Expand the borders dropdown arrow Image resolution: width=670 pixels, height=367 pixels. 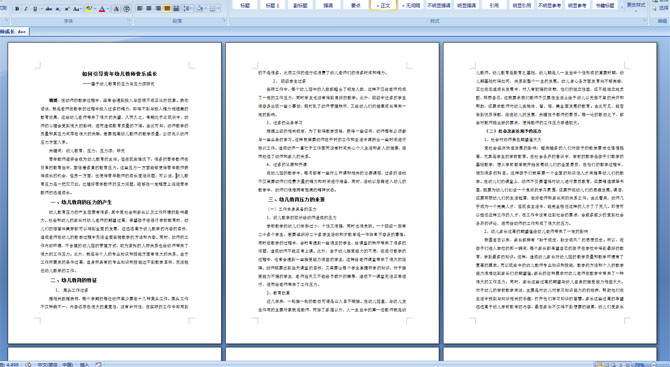[218, 9]
